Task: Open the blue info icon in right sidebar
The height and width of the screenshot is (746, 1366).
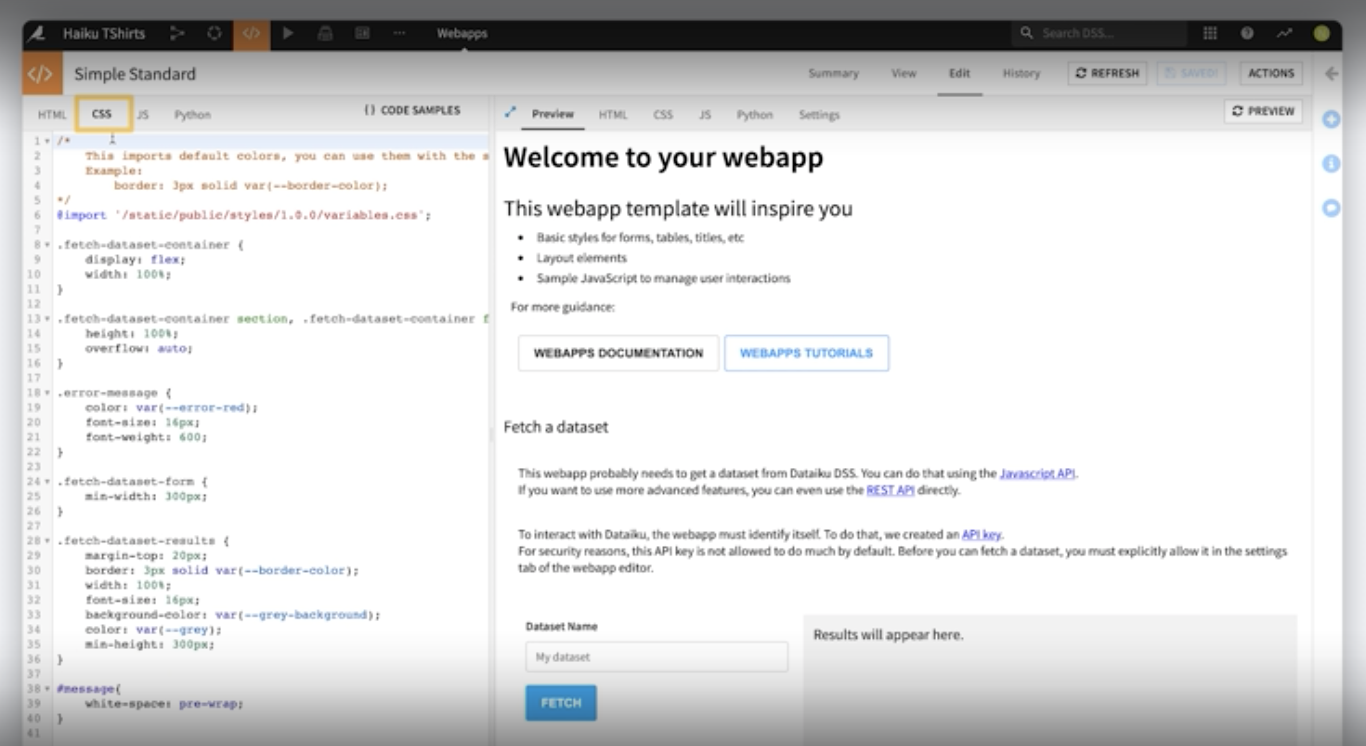Action: 1331,163
